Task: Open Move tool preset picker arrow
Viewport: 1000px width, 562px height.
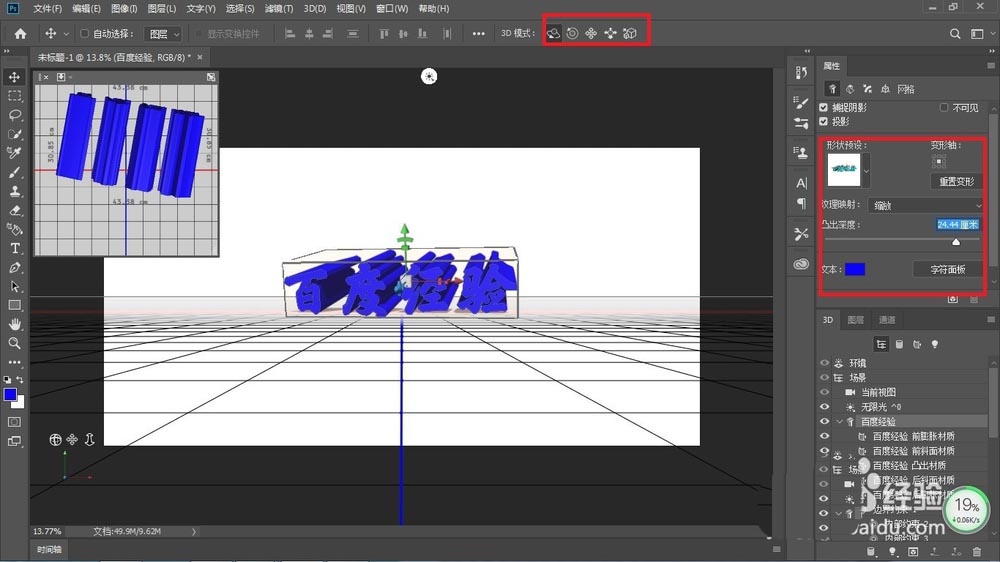Action: tap(66, 34)
